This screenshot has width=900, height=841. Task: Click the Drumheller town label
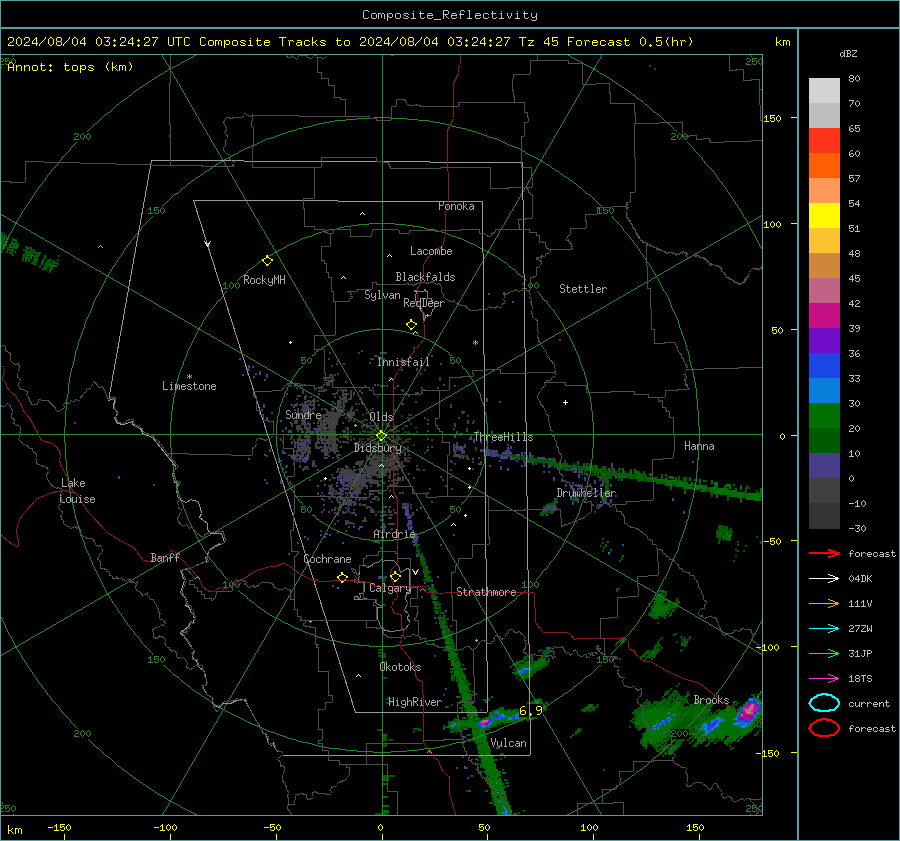(x=587, y=493)
